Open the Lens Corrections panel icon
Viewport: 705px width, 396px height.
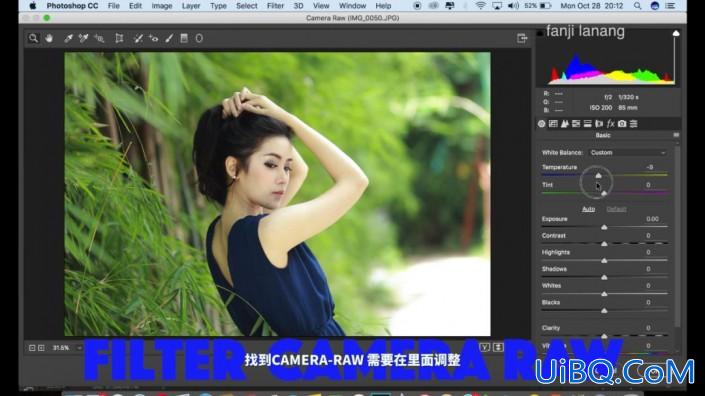pyautogui.click(x=599, y=124)
